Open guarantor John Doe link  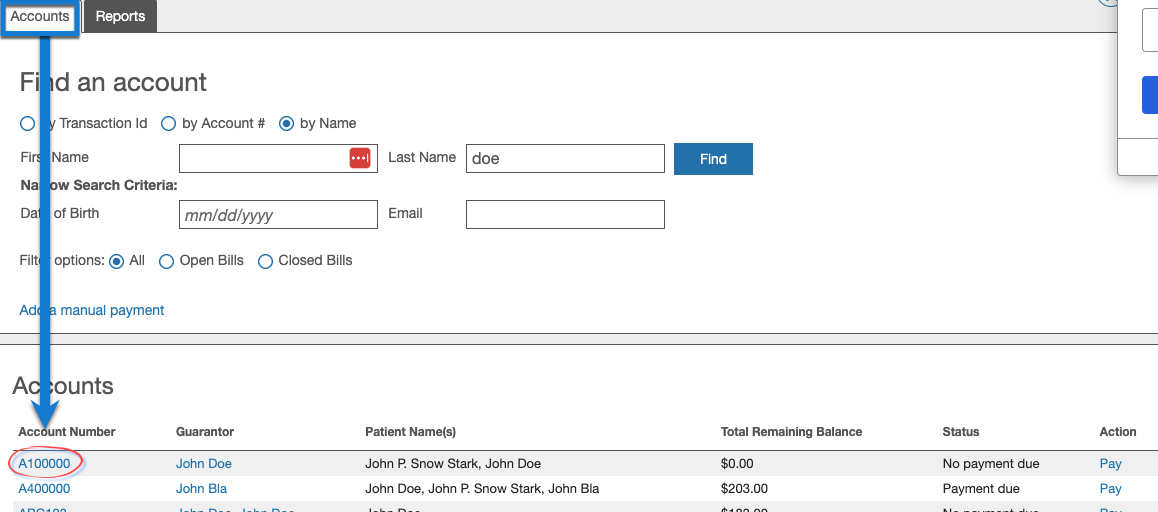[x=204, y=464]
